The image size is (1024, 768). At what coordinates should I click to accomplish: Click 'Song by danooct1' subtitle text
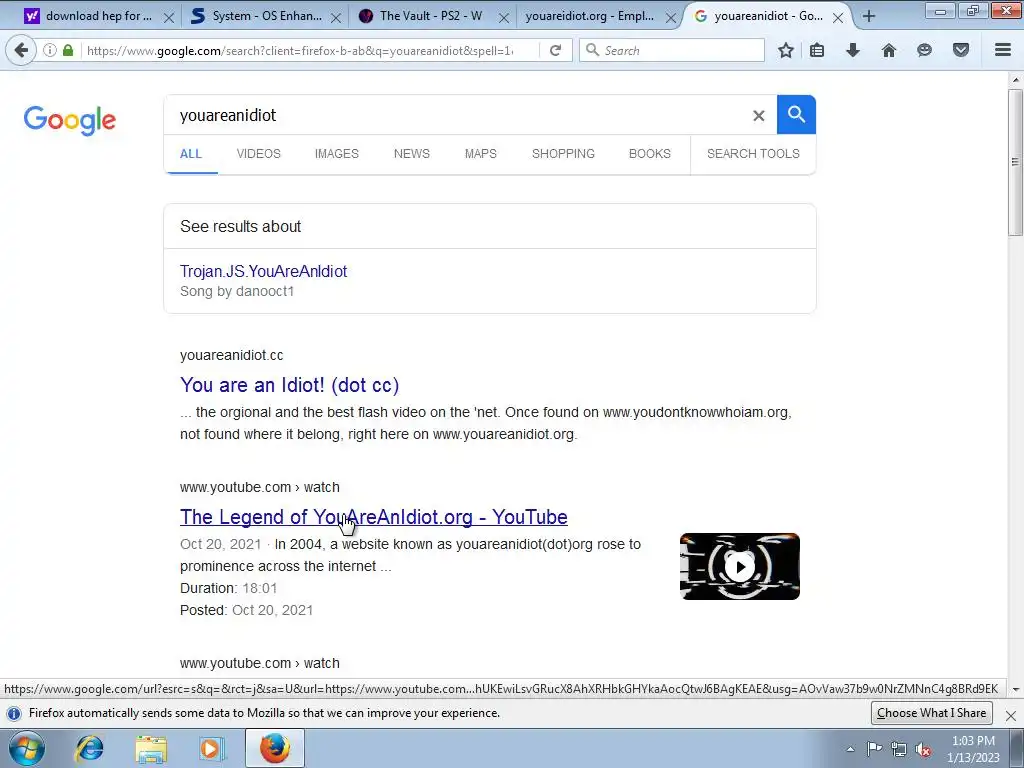[237, 291]
